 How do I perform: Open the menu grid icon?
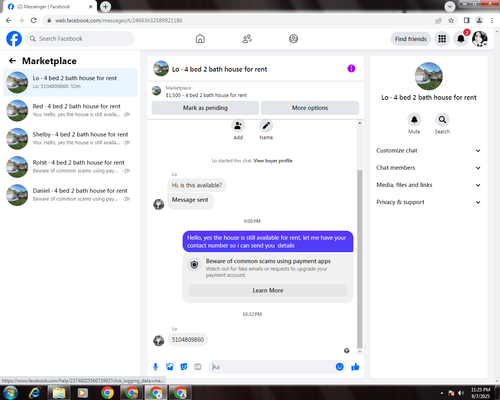(x=442, y=39)
